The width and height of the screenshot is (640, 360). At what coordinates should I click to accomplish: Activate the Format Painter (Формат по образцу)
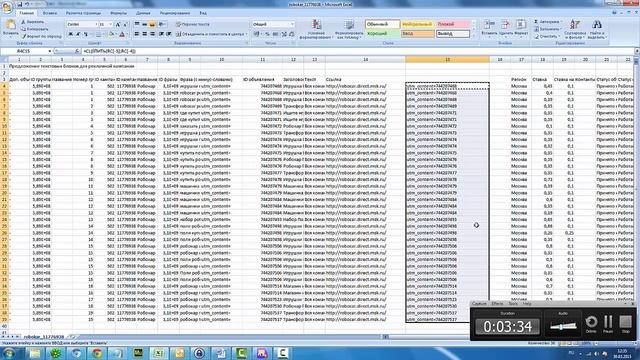coord(41,36)
